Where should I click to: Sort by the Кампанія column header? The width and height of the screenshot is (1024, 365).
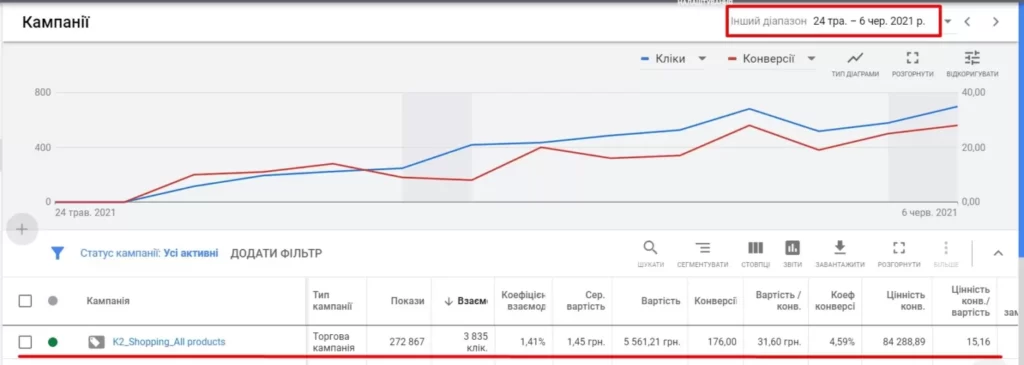pyautogui.click(x=108, y=301)
